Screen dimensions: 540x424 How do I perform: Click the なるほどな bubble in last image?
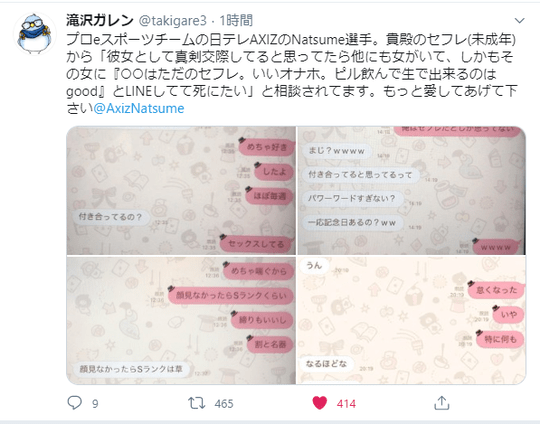tap(326, 364)
